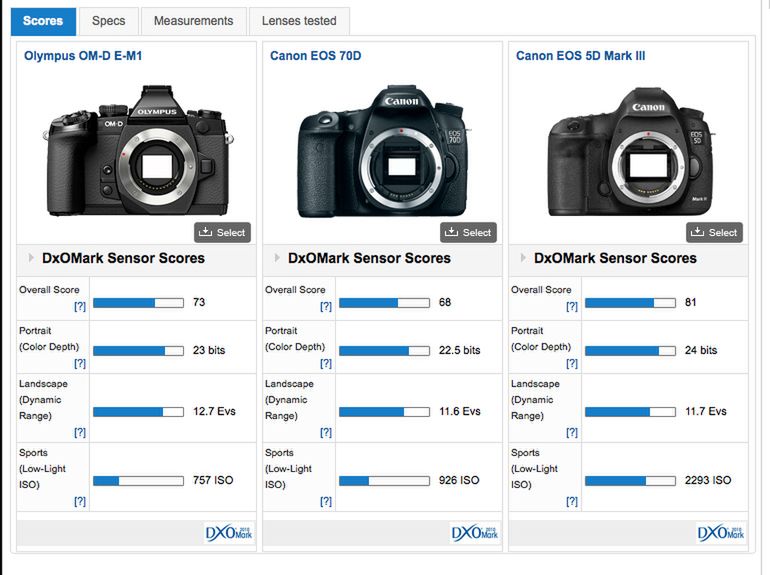Click Olympus E-M1 color depth score bar
This screenshot has height=575, width=770.
click(x=138, y=351)
